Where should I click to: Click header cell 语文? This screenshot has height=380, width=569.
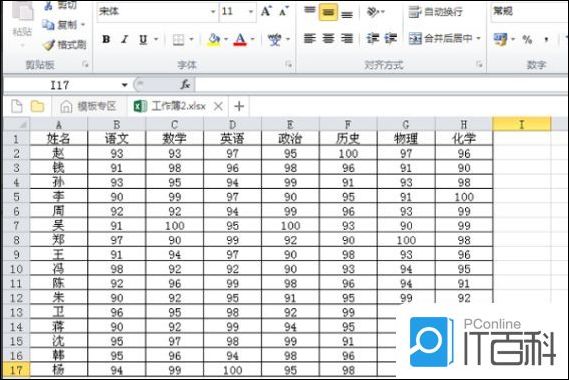click(116, 138)
